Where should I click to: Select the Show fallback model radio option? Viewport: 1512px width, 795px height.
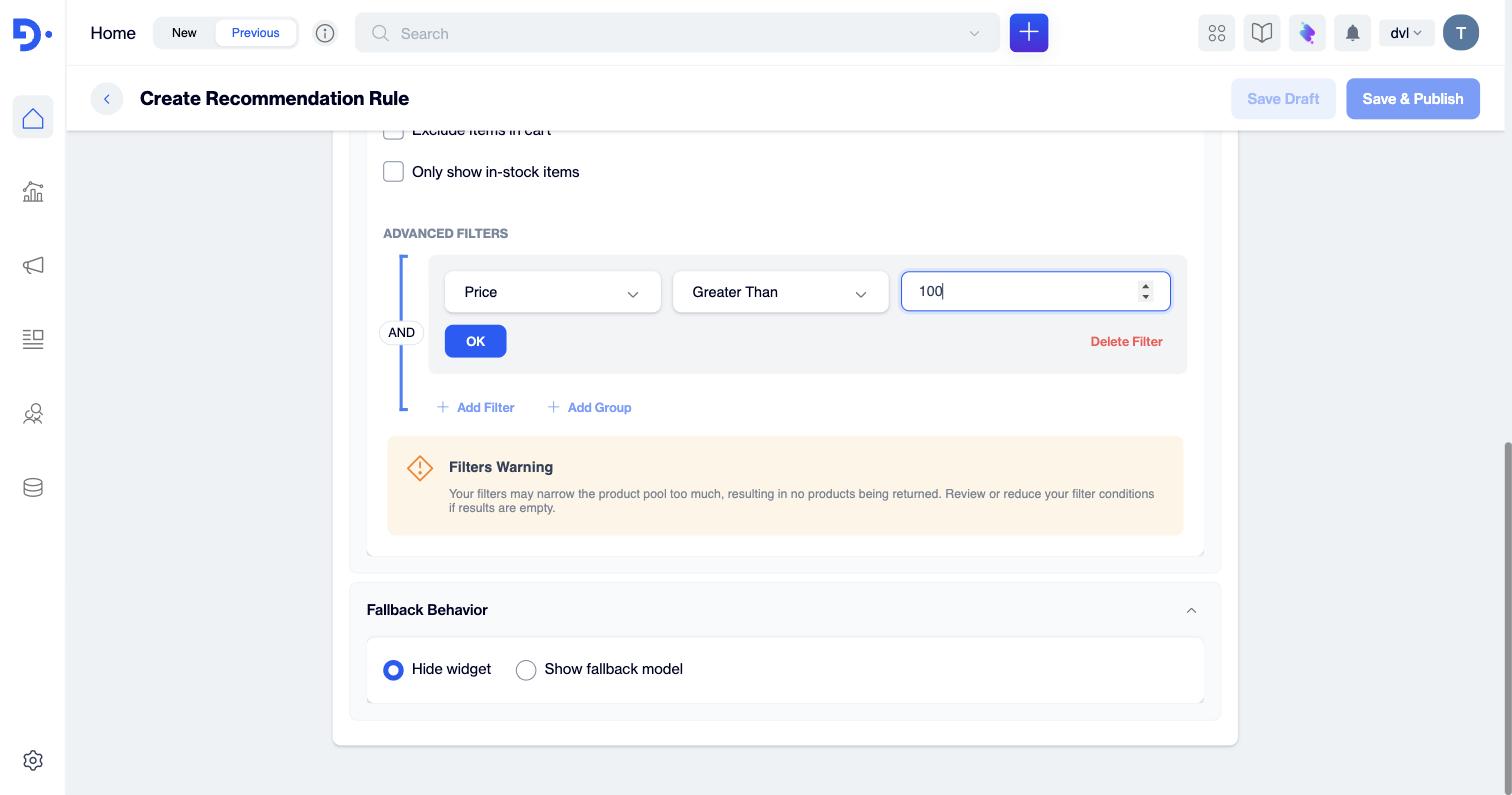526,670
